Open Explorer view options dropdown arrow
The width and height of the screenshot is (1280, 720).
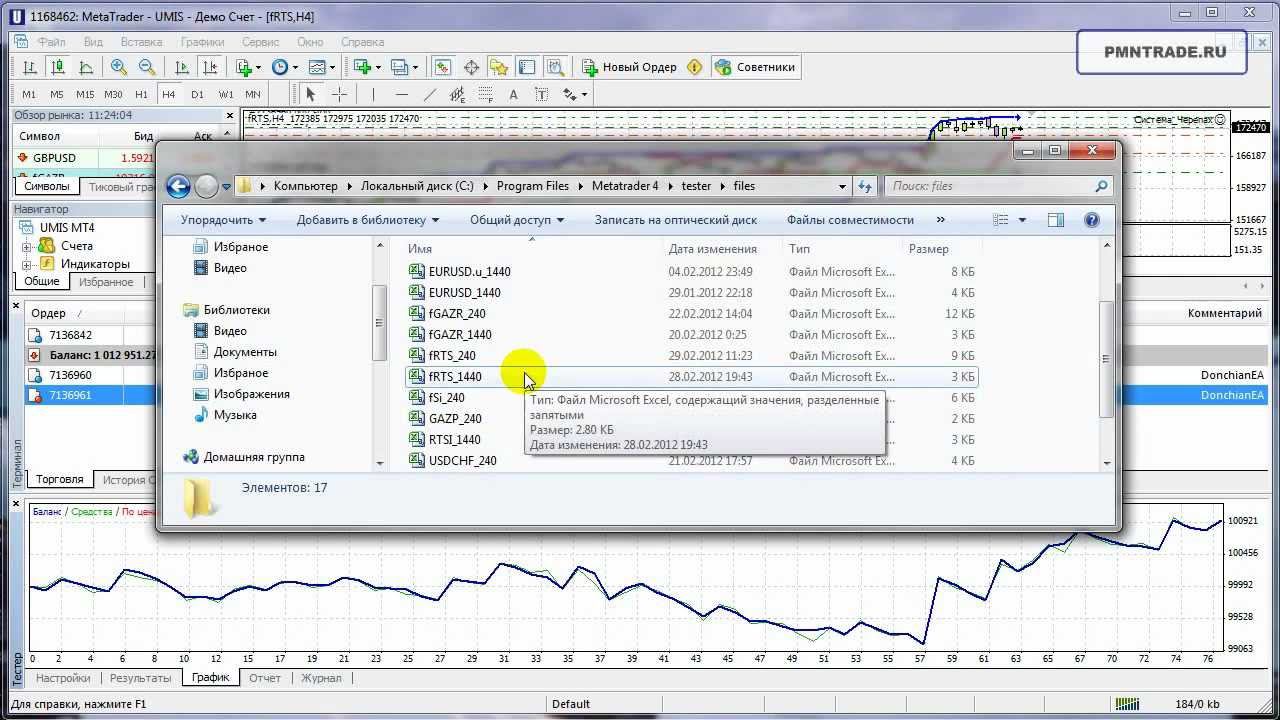[1022, 220]
